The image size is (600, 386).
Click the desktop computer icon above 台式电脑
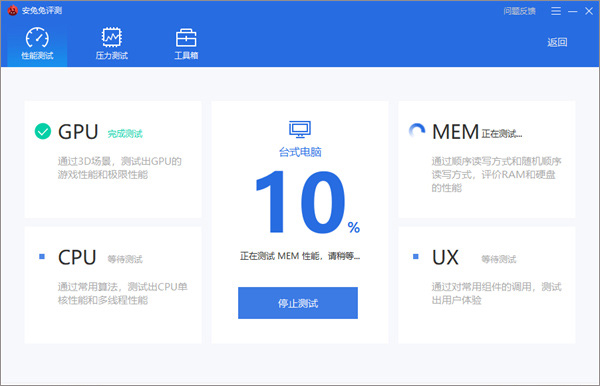click(x=300, y=129)
